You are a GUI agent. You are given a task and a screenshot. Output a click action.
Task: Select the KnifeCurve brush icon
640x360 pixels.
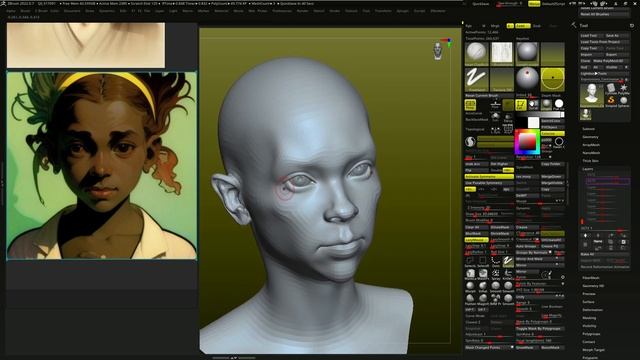508,274
